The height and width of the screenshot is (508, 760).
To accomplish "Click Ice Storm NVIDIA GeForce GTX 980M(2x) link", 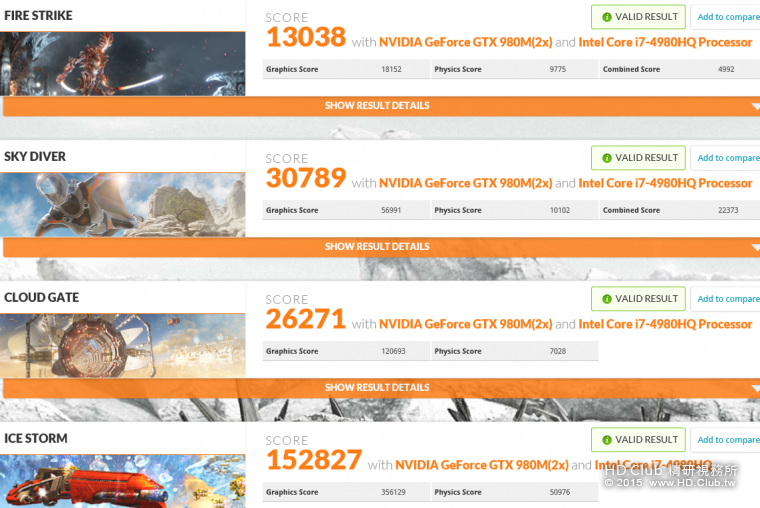I will pos(482,465).
